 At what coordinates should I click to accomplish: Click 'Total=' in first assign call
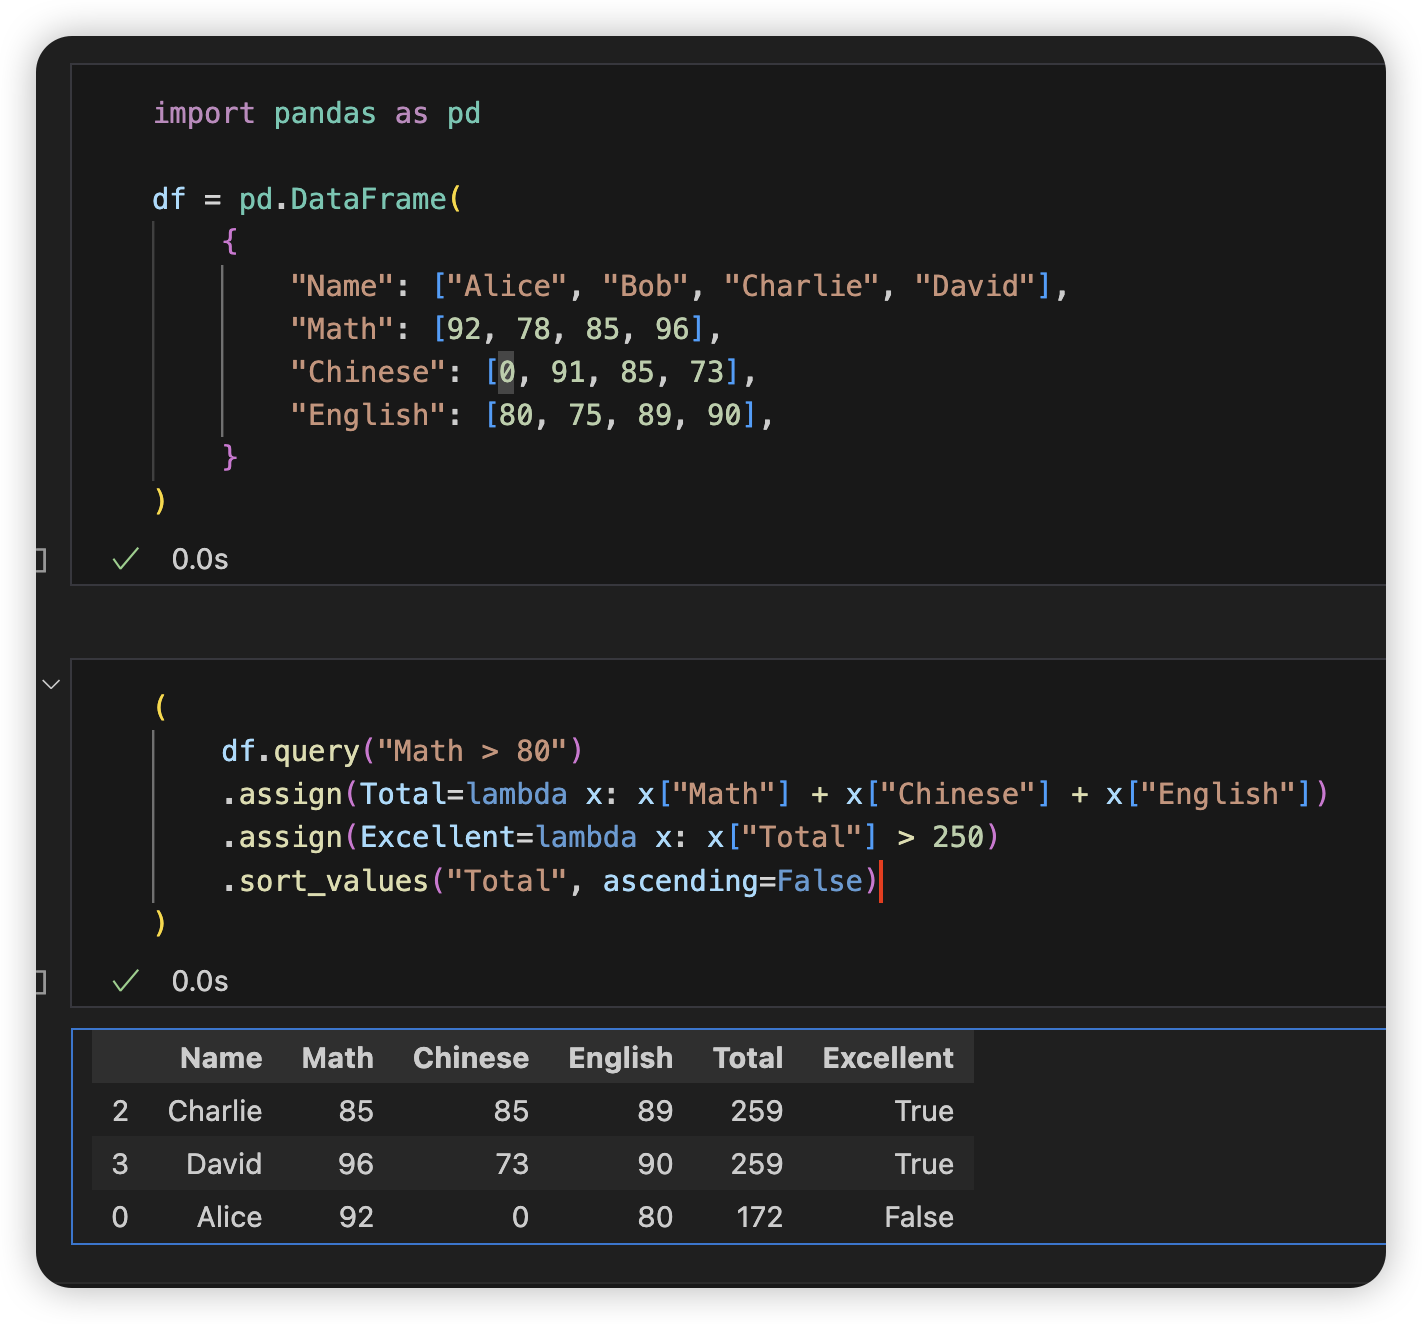click(x=412, y=794)
